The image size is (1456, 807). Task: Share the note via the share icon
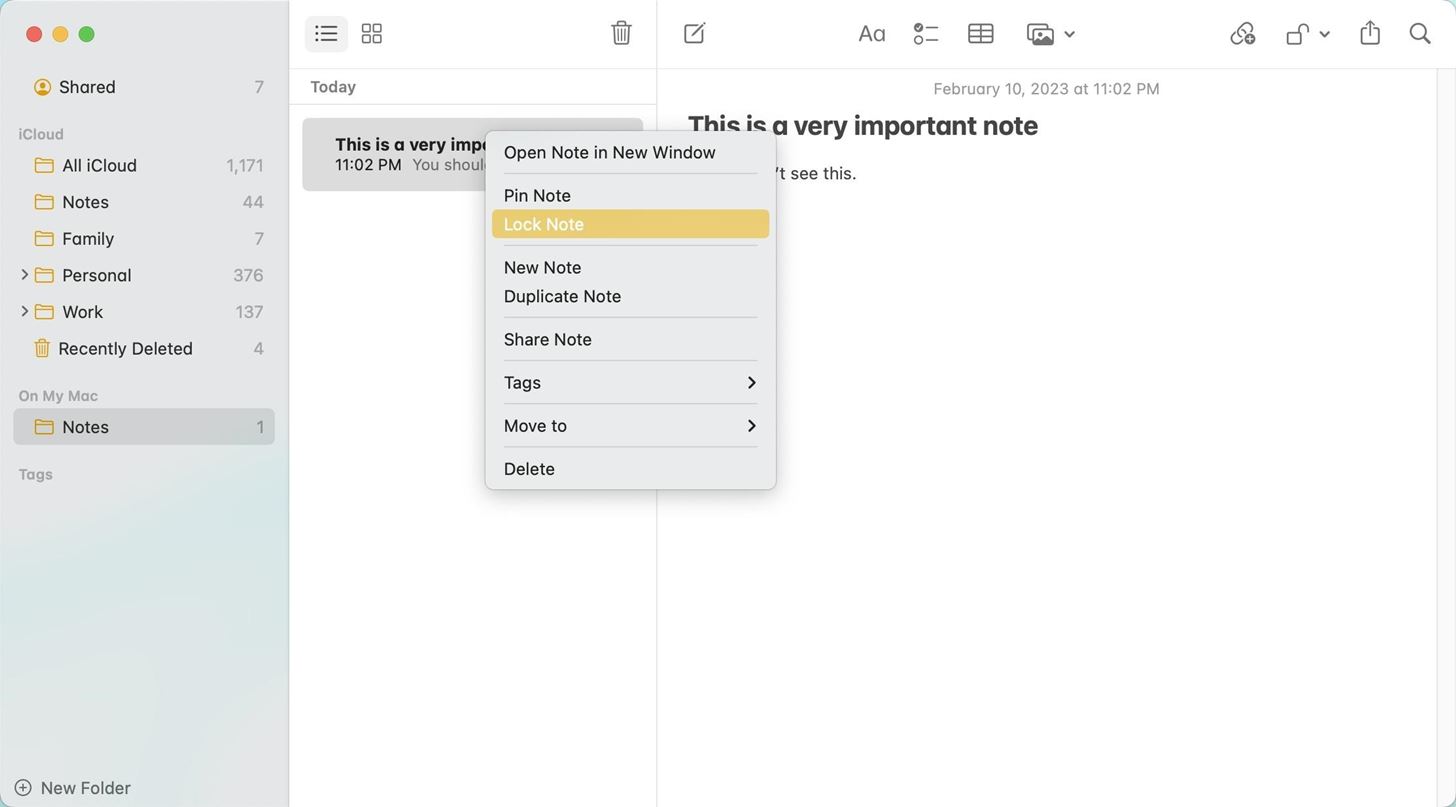1370,32
